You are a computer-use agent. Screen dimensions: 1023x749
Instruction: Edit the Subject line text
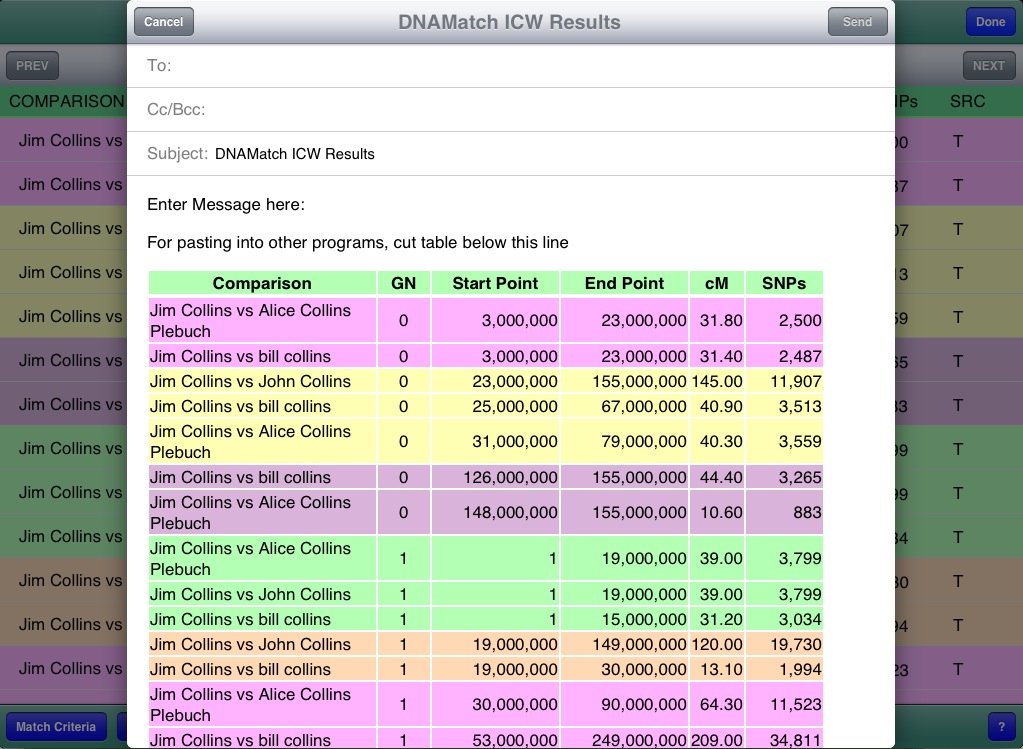[295, 154]
